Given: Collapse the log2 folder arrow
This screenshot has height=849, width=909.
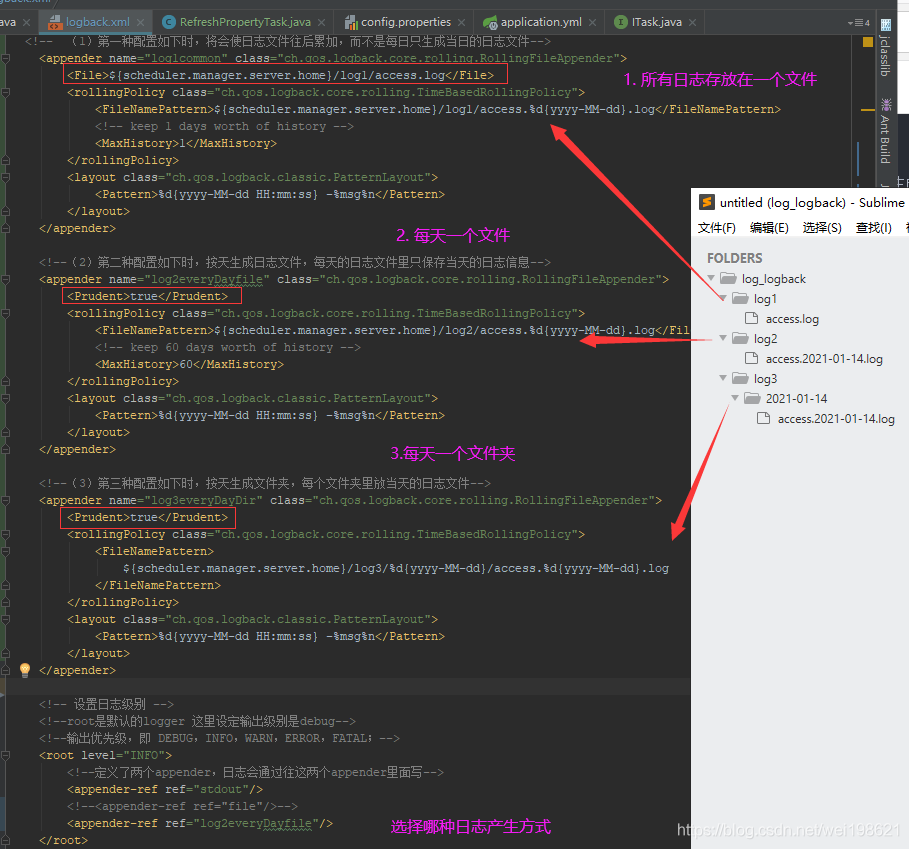Looking at the screenshot, I should [723, 338].
